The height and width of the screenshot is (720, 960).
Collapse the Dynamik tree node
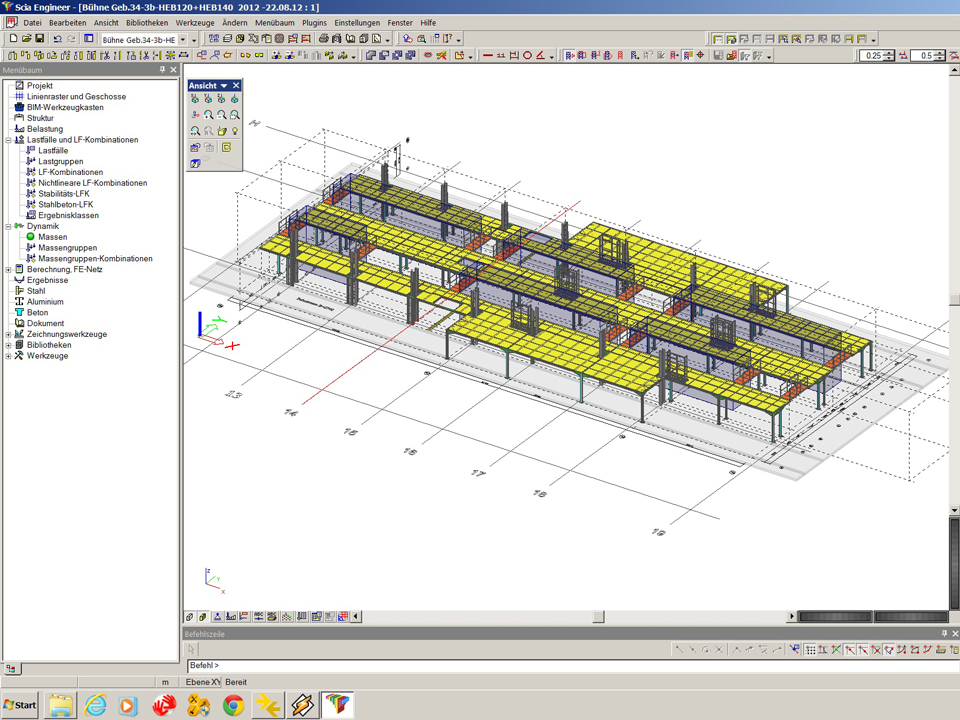(8, 226)
